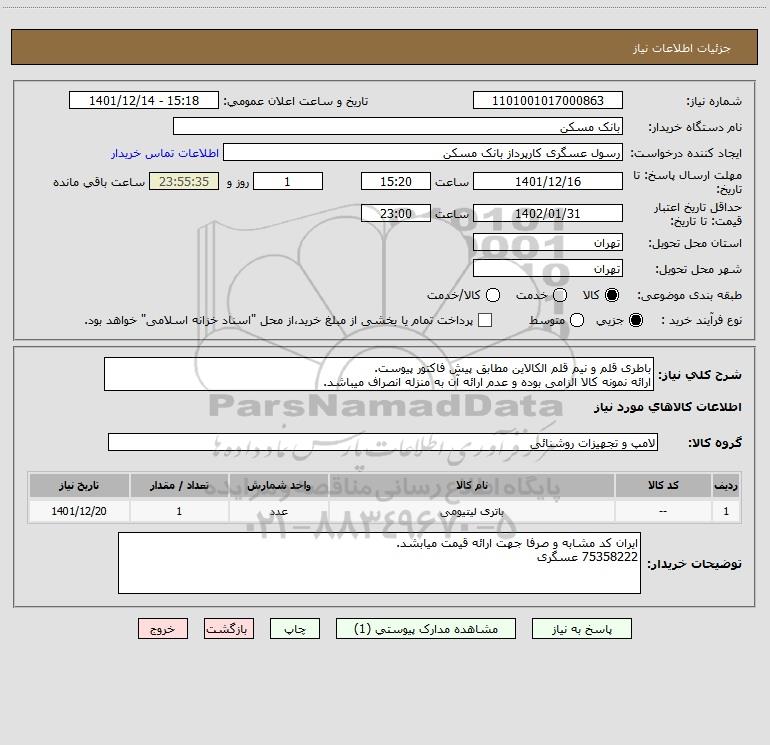This screenshot has width=770, height=745.
Task: Click the بانک مسکن buyer name field
Action: [x=398, y=126]
